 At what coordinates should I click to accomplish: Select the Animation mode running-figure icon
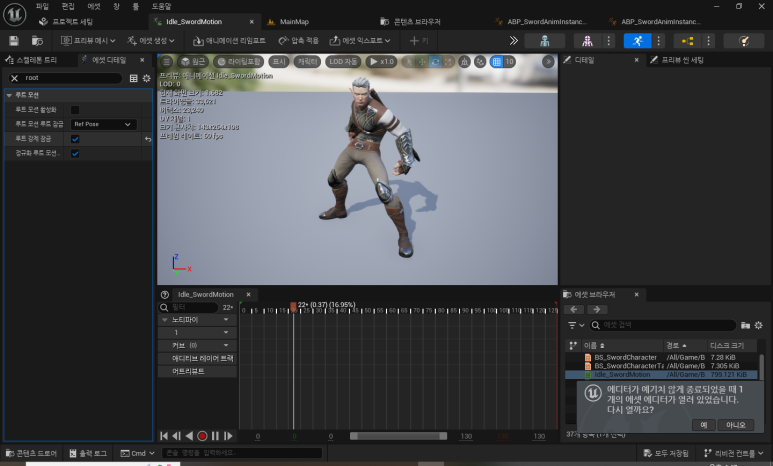[637, 41]
